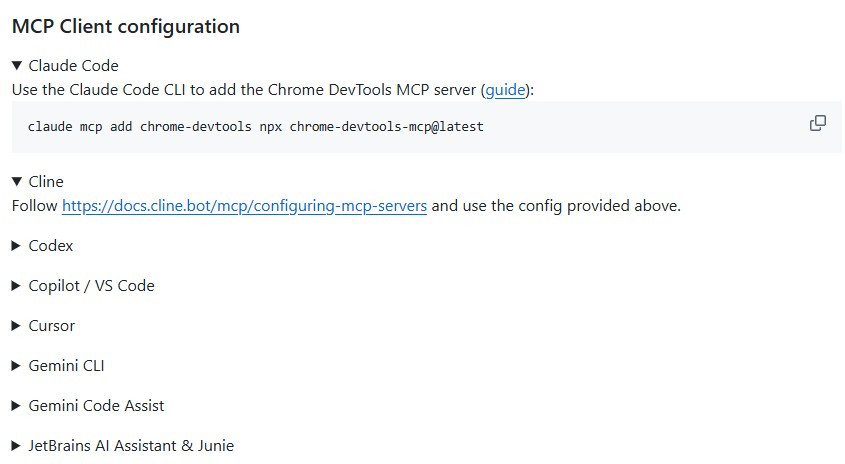Viewport: 845px width, 464px height.
Task: Collapse the Cline section
Action: pyautogui.click(x=46, y=182)
